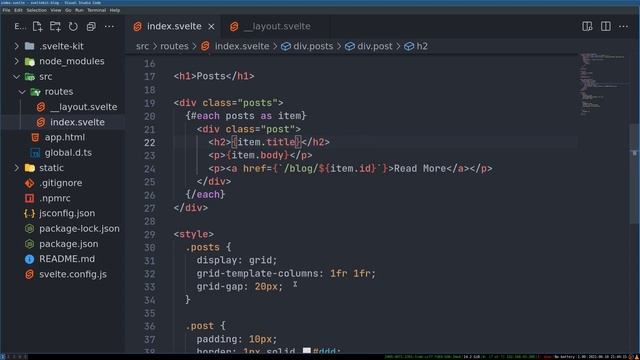Open the editor more actions ellipsis
Image resolution: width=640 pixels, height=360 pixels.
pos(624,27)
